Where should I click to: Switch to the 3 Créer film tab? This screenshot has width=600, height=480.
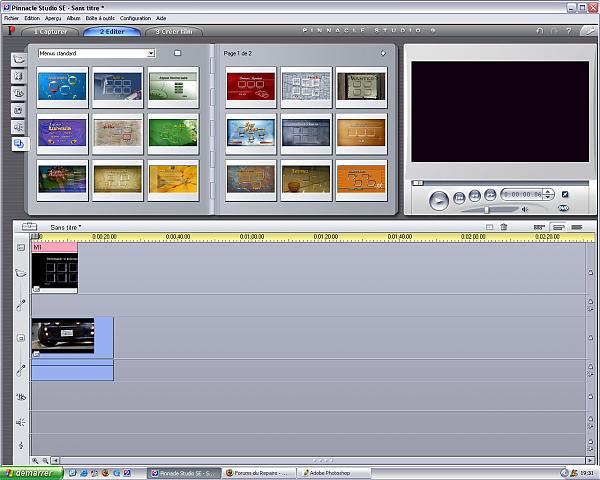point(174,31)
